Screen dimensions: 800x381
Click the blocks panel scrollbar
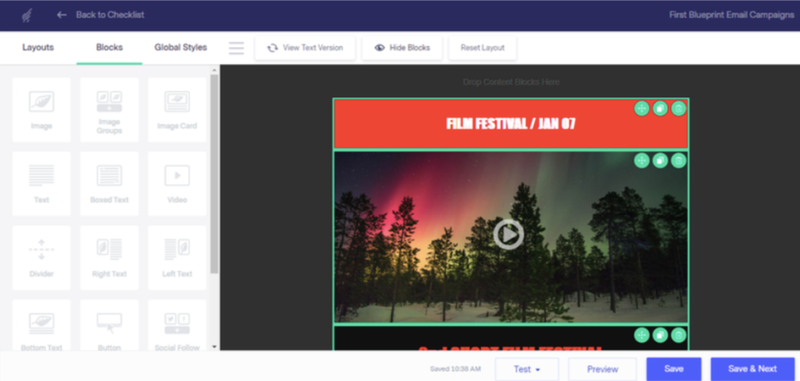click(x=214, y=173)
